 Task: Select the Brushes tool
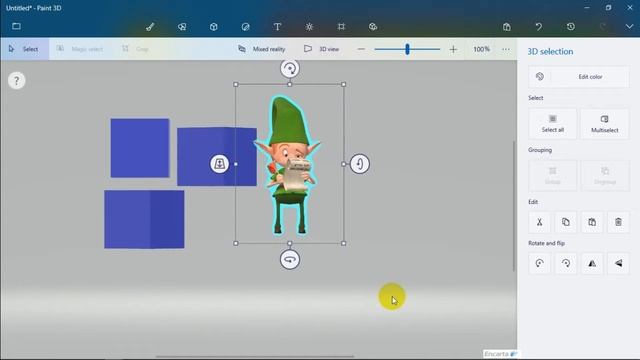coord(150,27)
